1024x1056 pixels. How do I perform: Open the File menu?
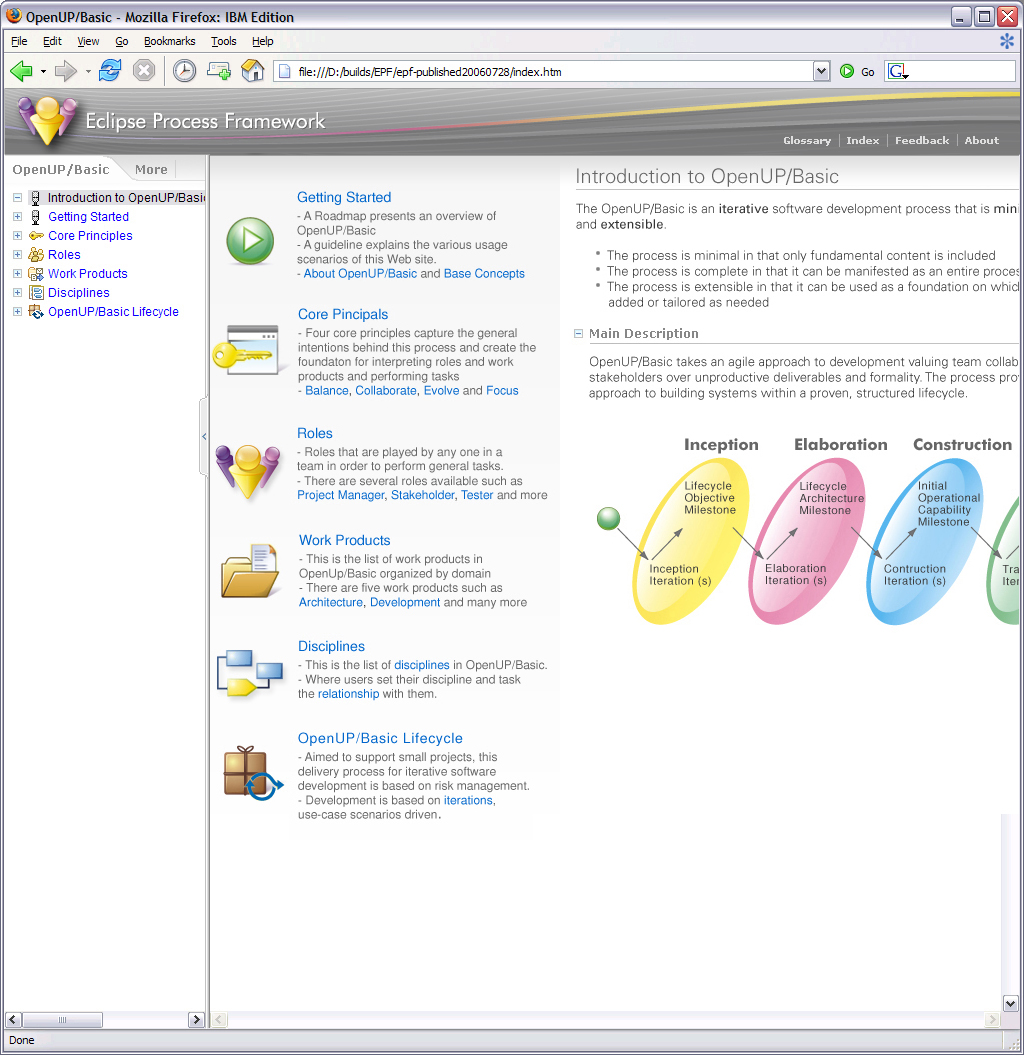tap(20, 41)
